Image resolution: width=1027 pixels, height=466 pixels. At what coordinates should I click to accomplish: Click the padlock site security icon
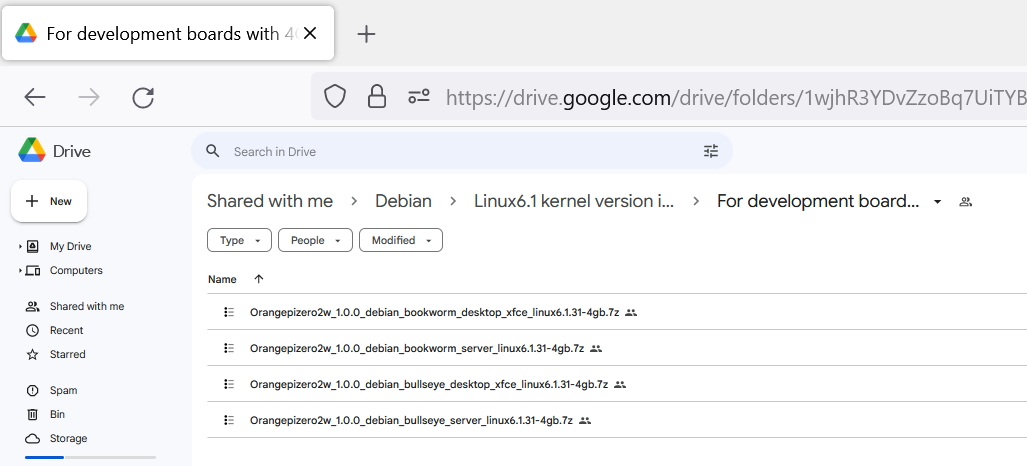377,96
